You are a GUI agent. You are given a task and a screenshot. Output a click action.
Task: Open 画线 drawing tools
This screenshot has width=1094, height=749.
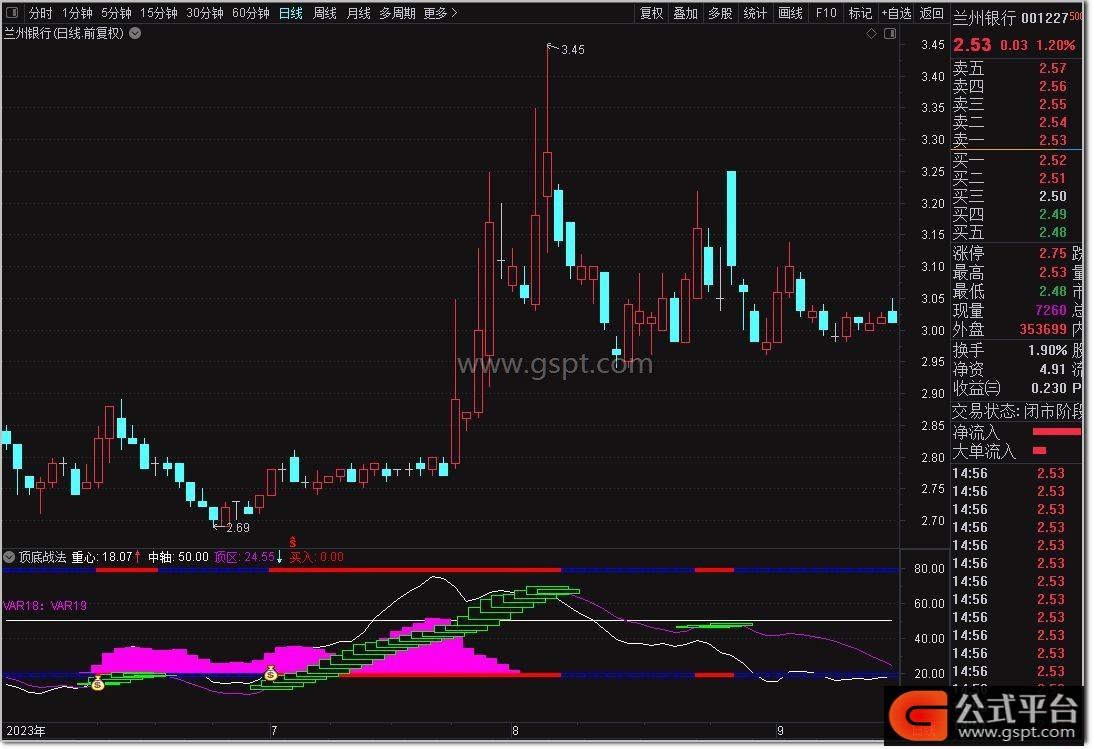click(790, 13)
